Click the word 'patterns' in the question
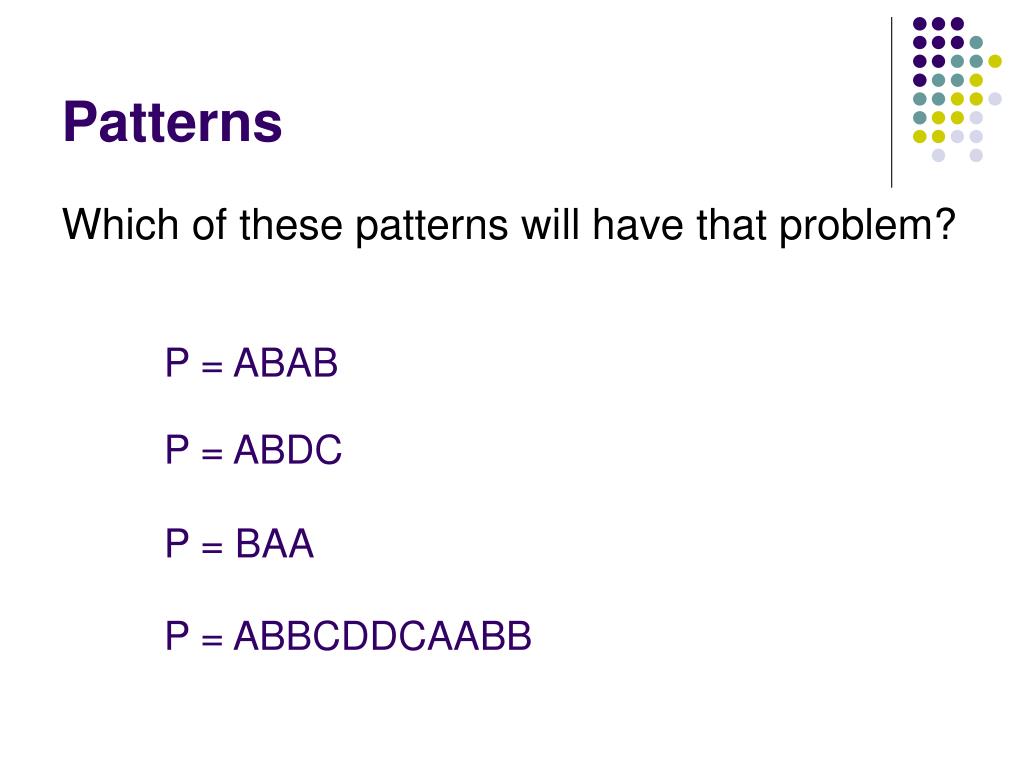 pos(432,225)
